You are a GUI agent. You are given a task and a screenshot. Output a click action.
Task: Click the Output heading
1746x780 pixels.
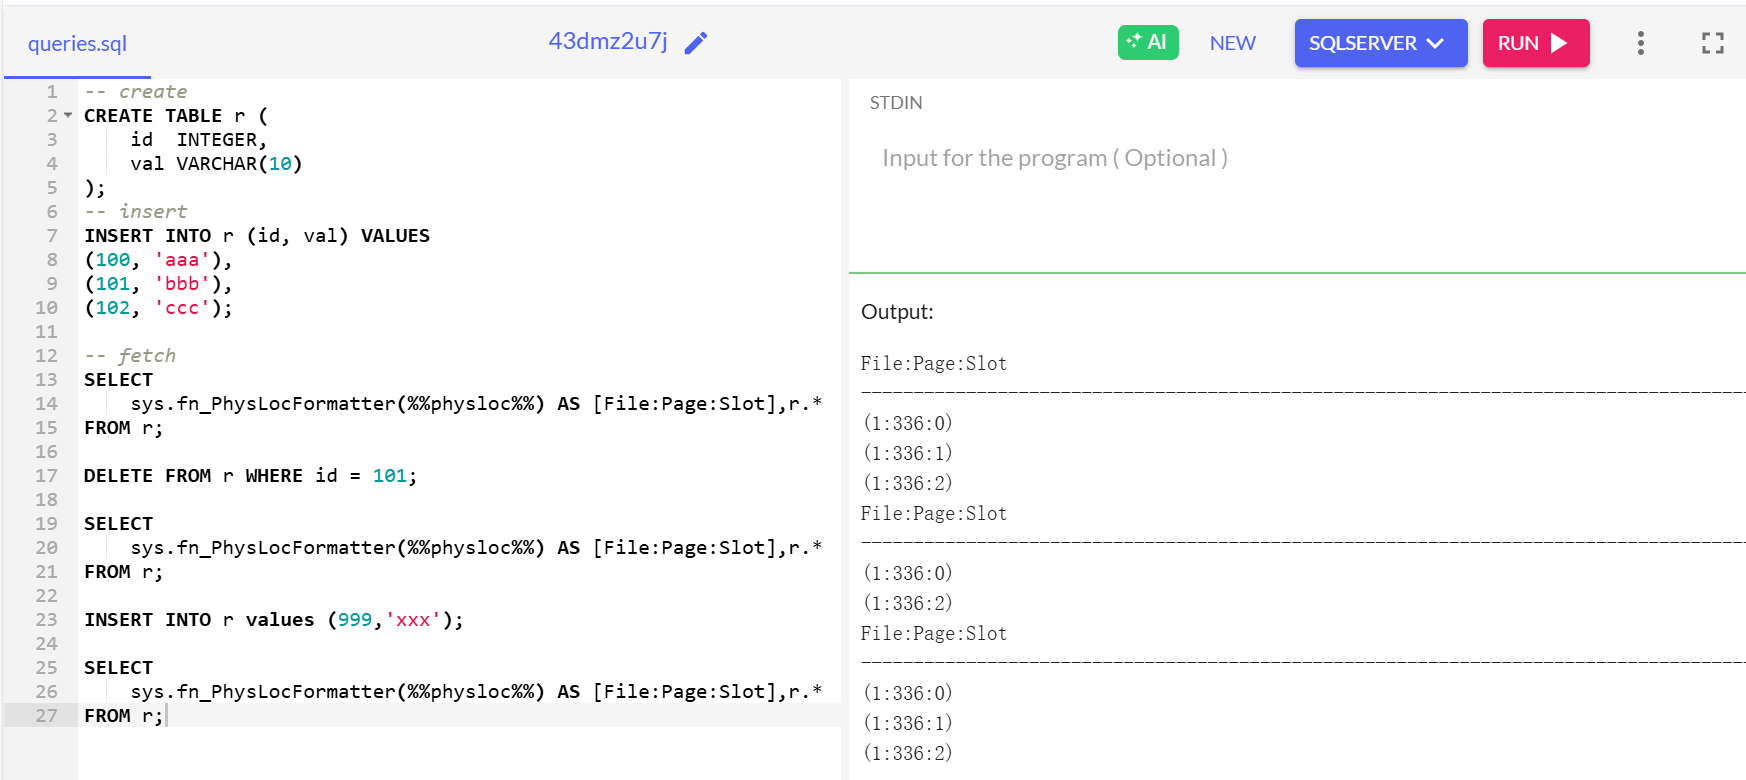[x=897, y=312]
